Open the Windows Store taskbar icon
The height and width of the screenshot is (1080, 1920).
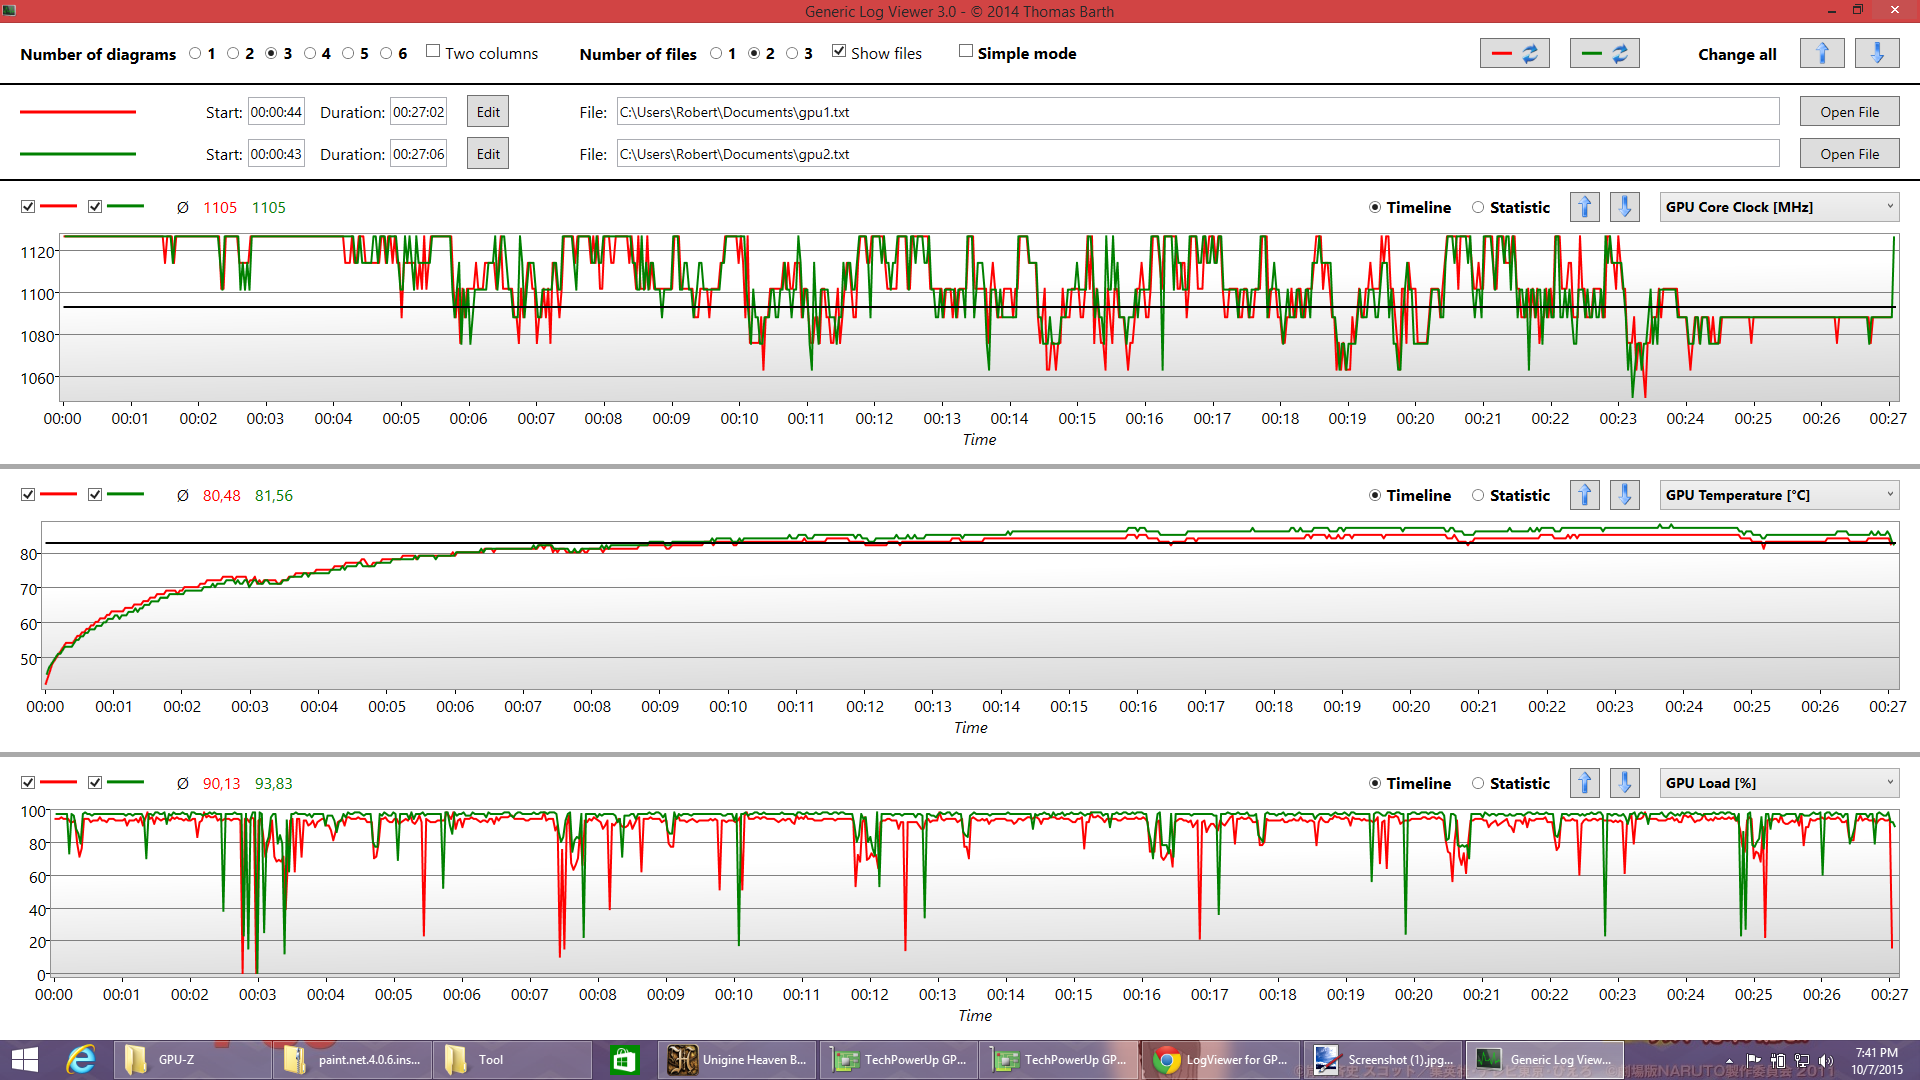tap(624, 1060)
